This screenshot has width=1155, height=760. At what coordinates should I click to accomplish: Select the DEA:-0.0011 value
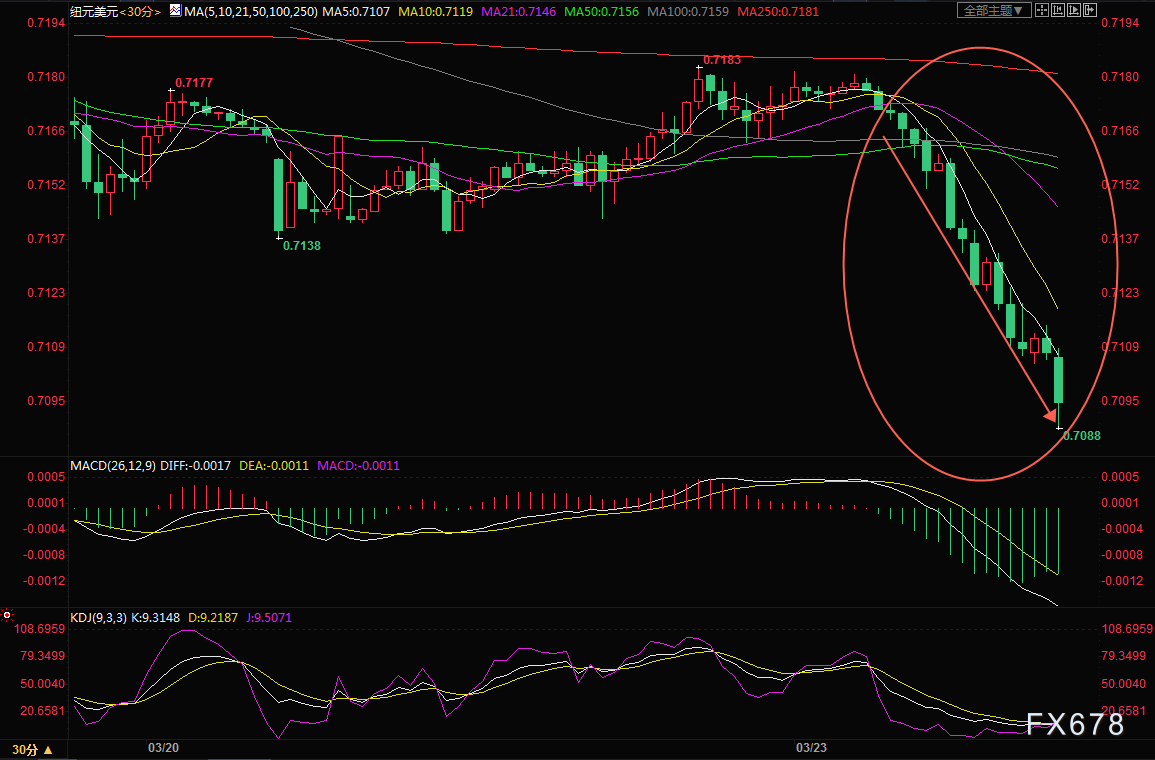coord(274,465)
